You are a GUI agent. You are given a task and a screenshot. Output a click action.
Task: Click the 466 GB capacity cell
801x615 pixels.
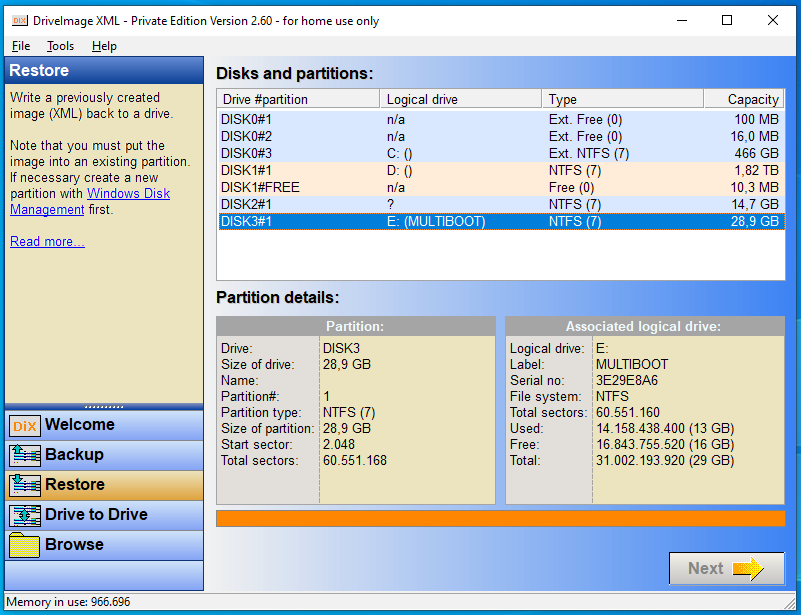click(757, 153)
